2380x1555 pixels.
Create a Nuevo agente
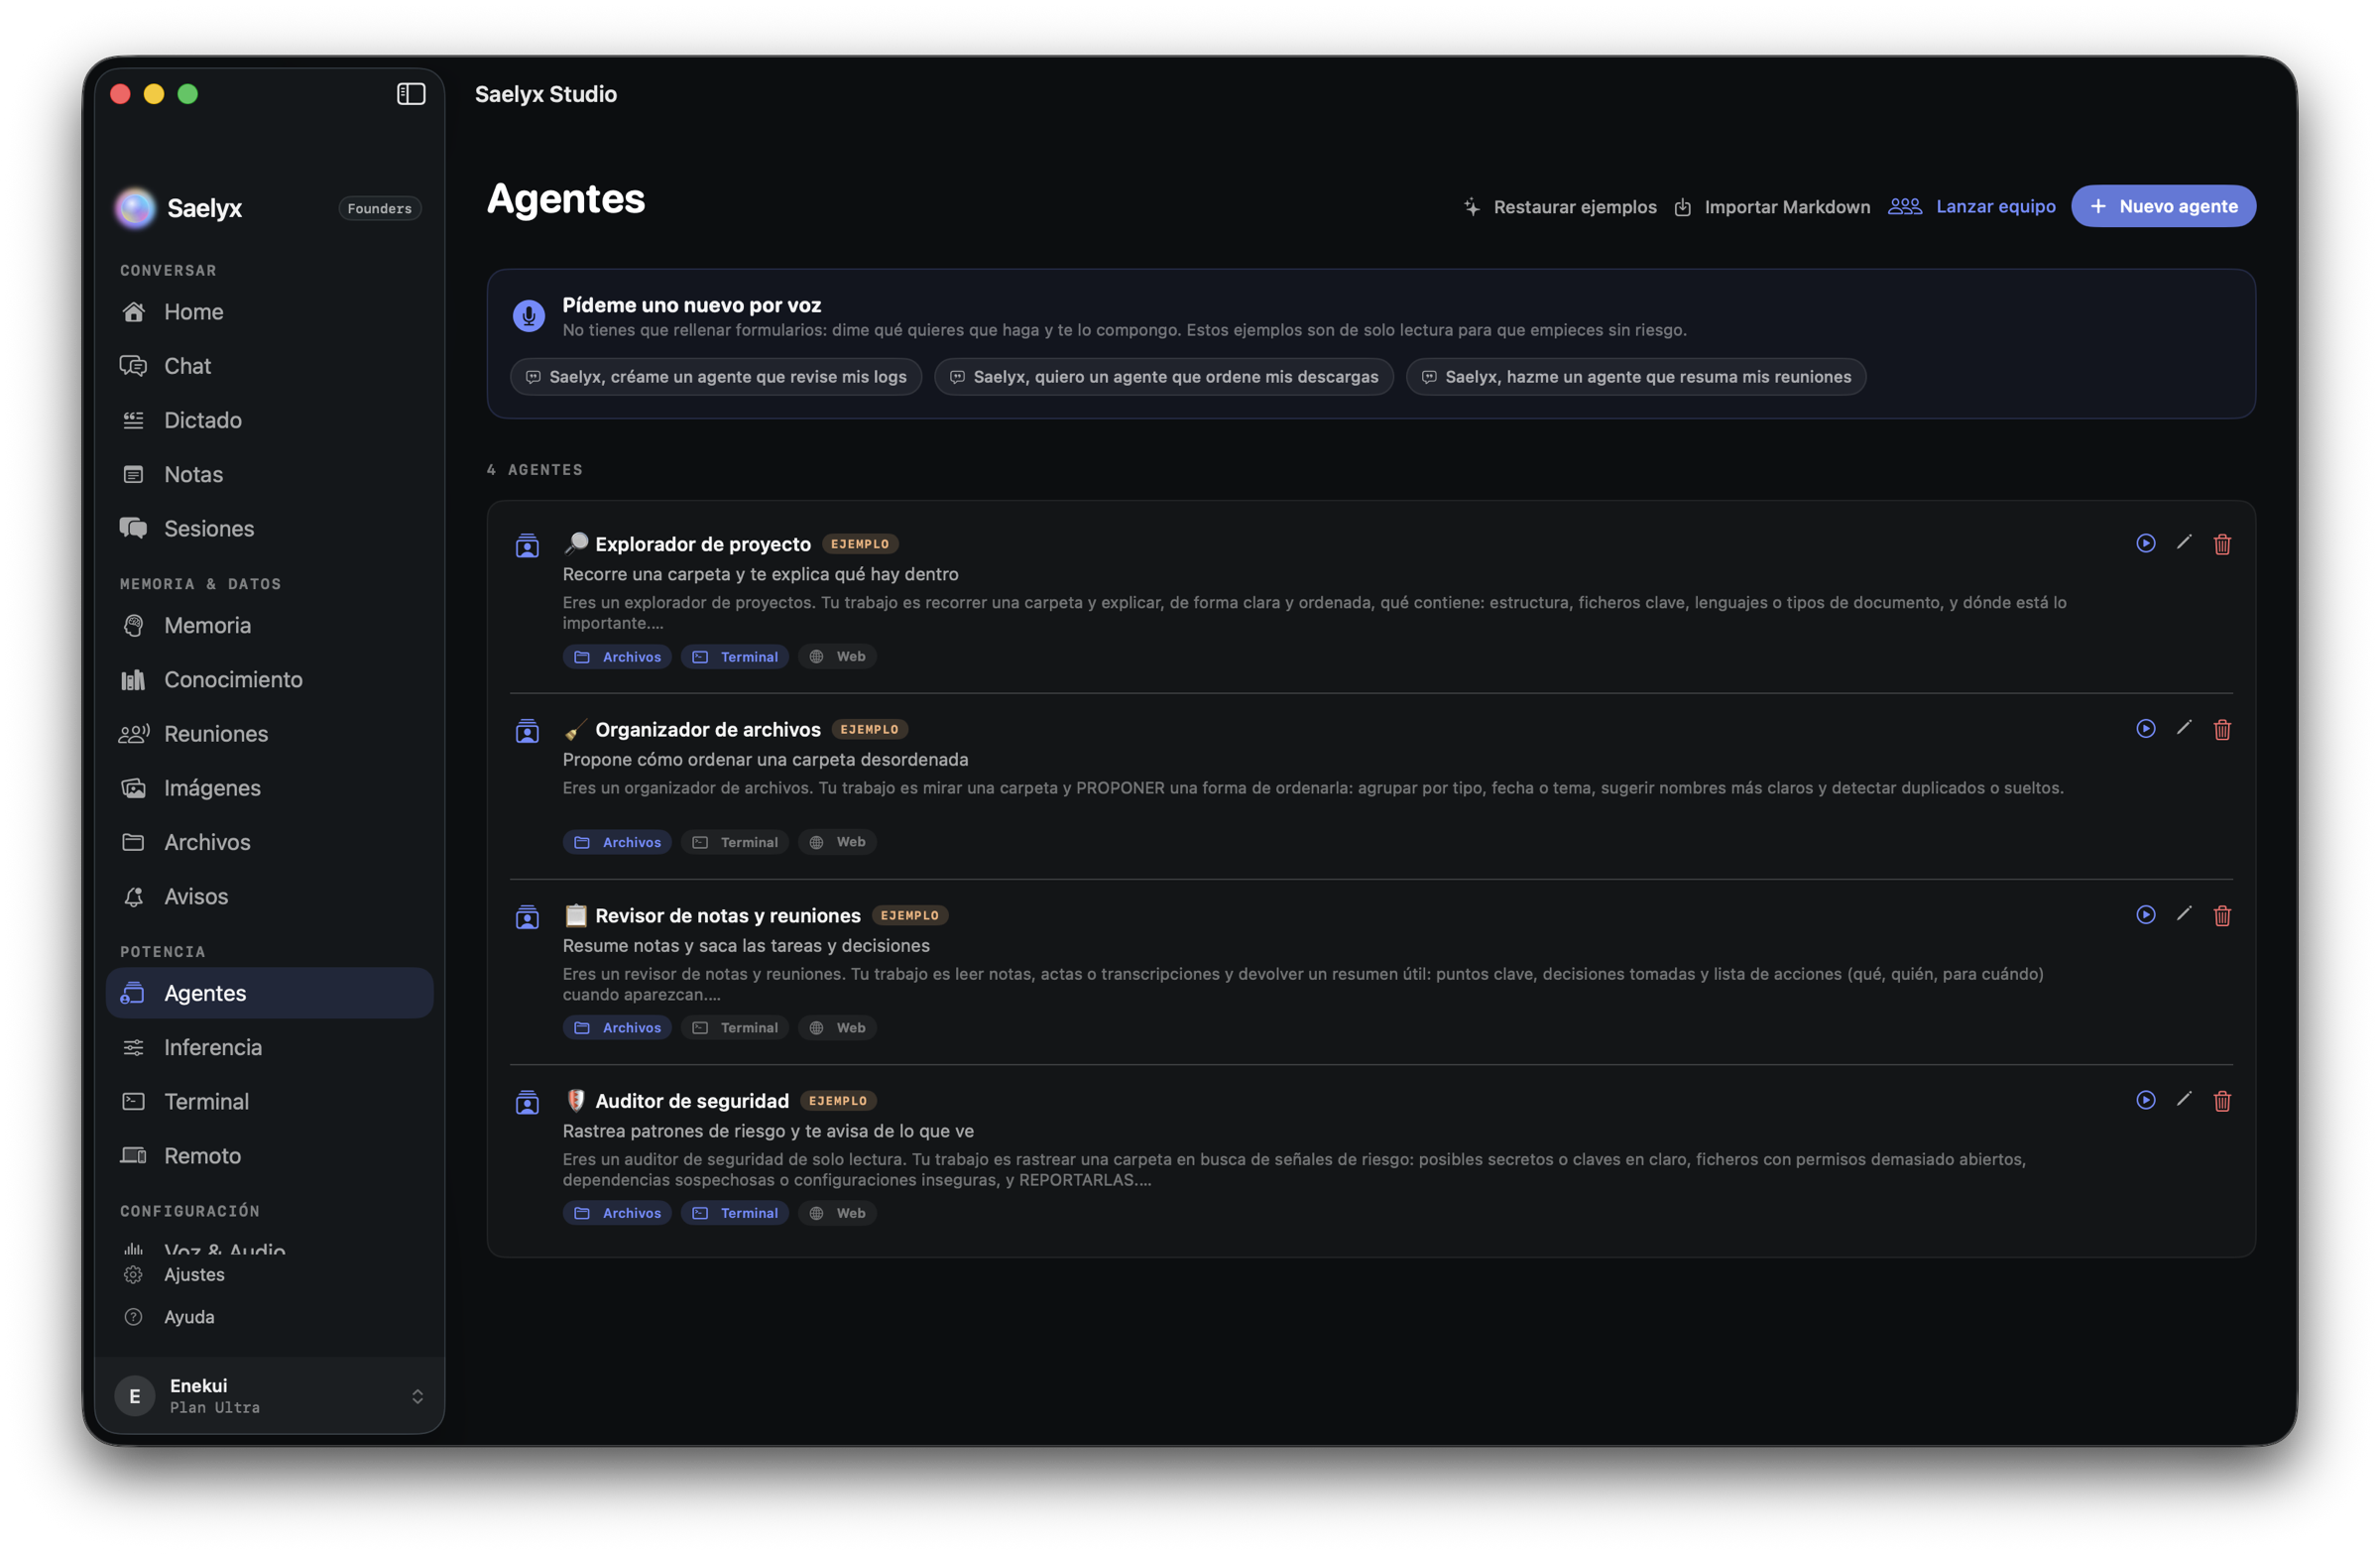pos(2163,206)
